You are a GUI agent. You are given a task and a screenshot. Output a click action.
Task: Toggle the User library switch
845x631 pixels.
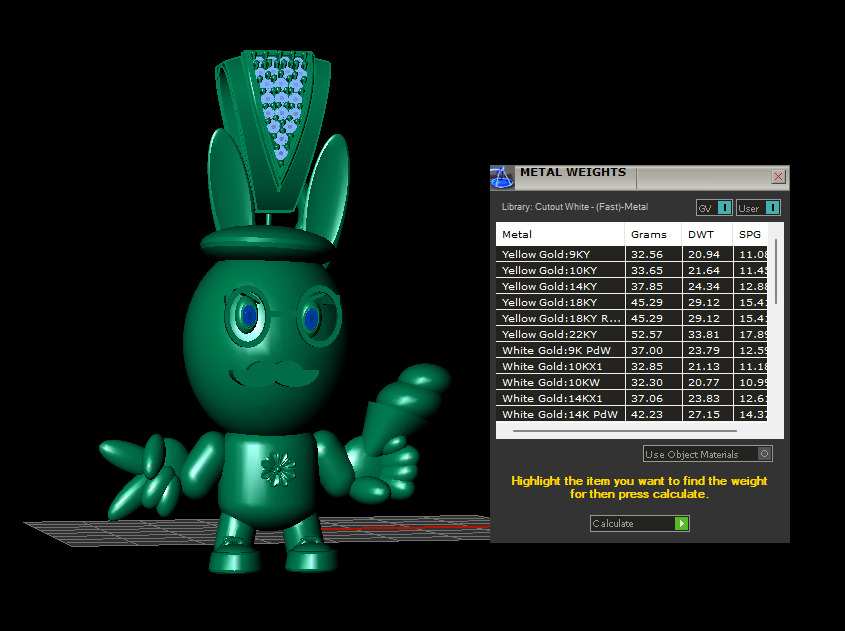[x=758, y=208]
